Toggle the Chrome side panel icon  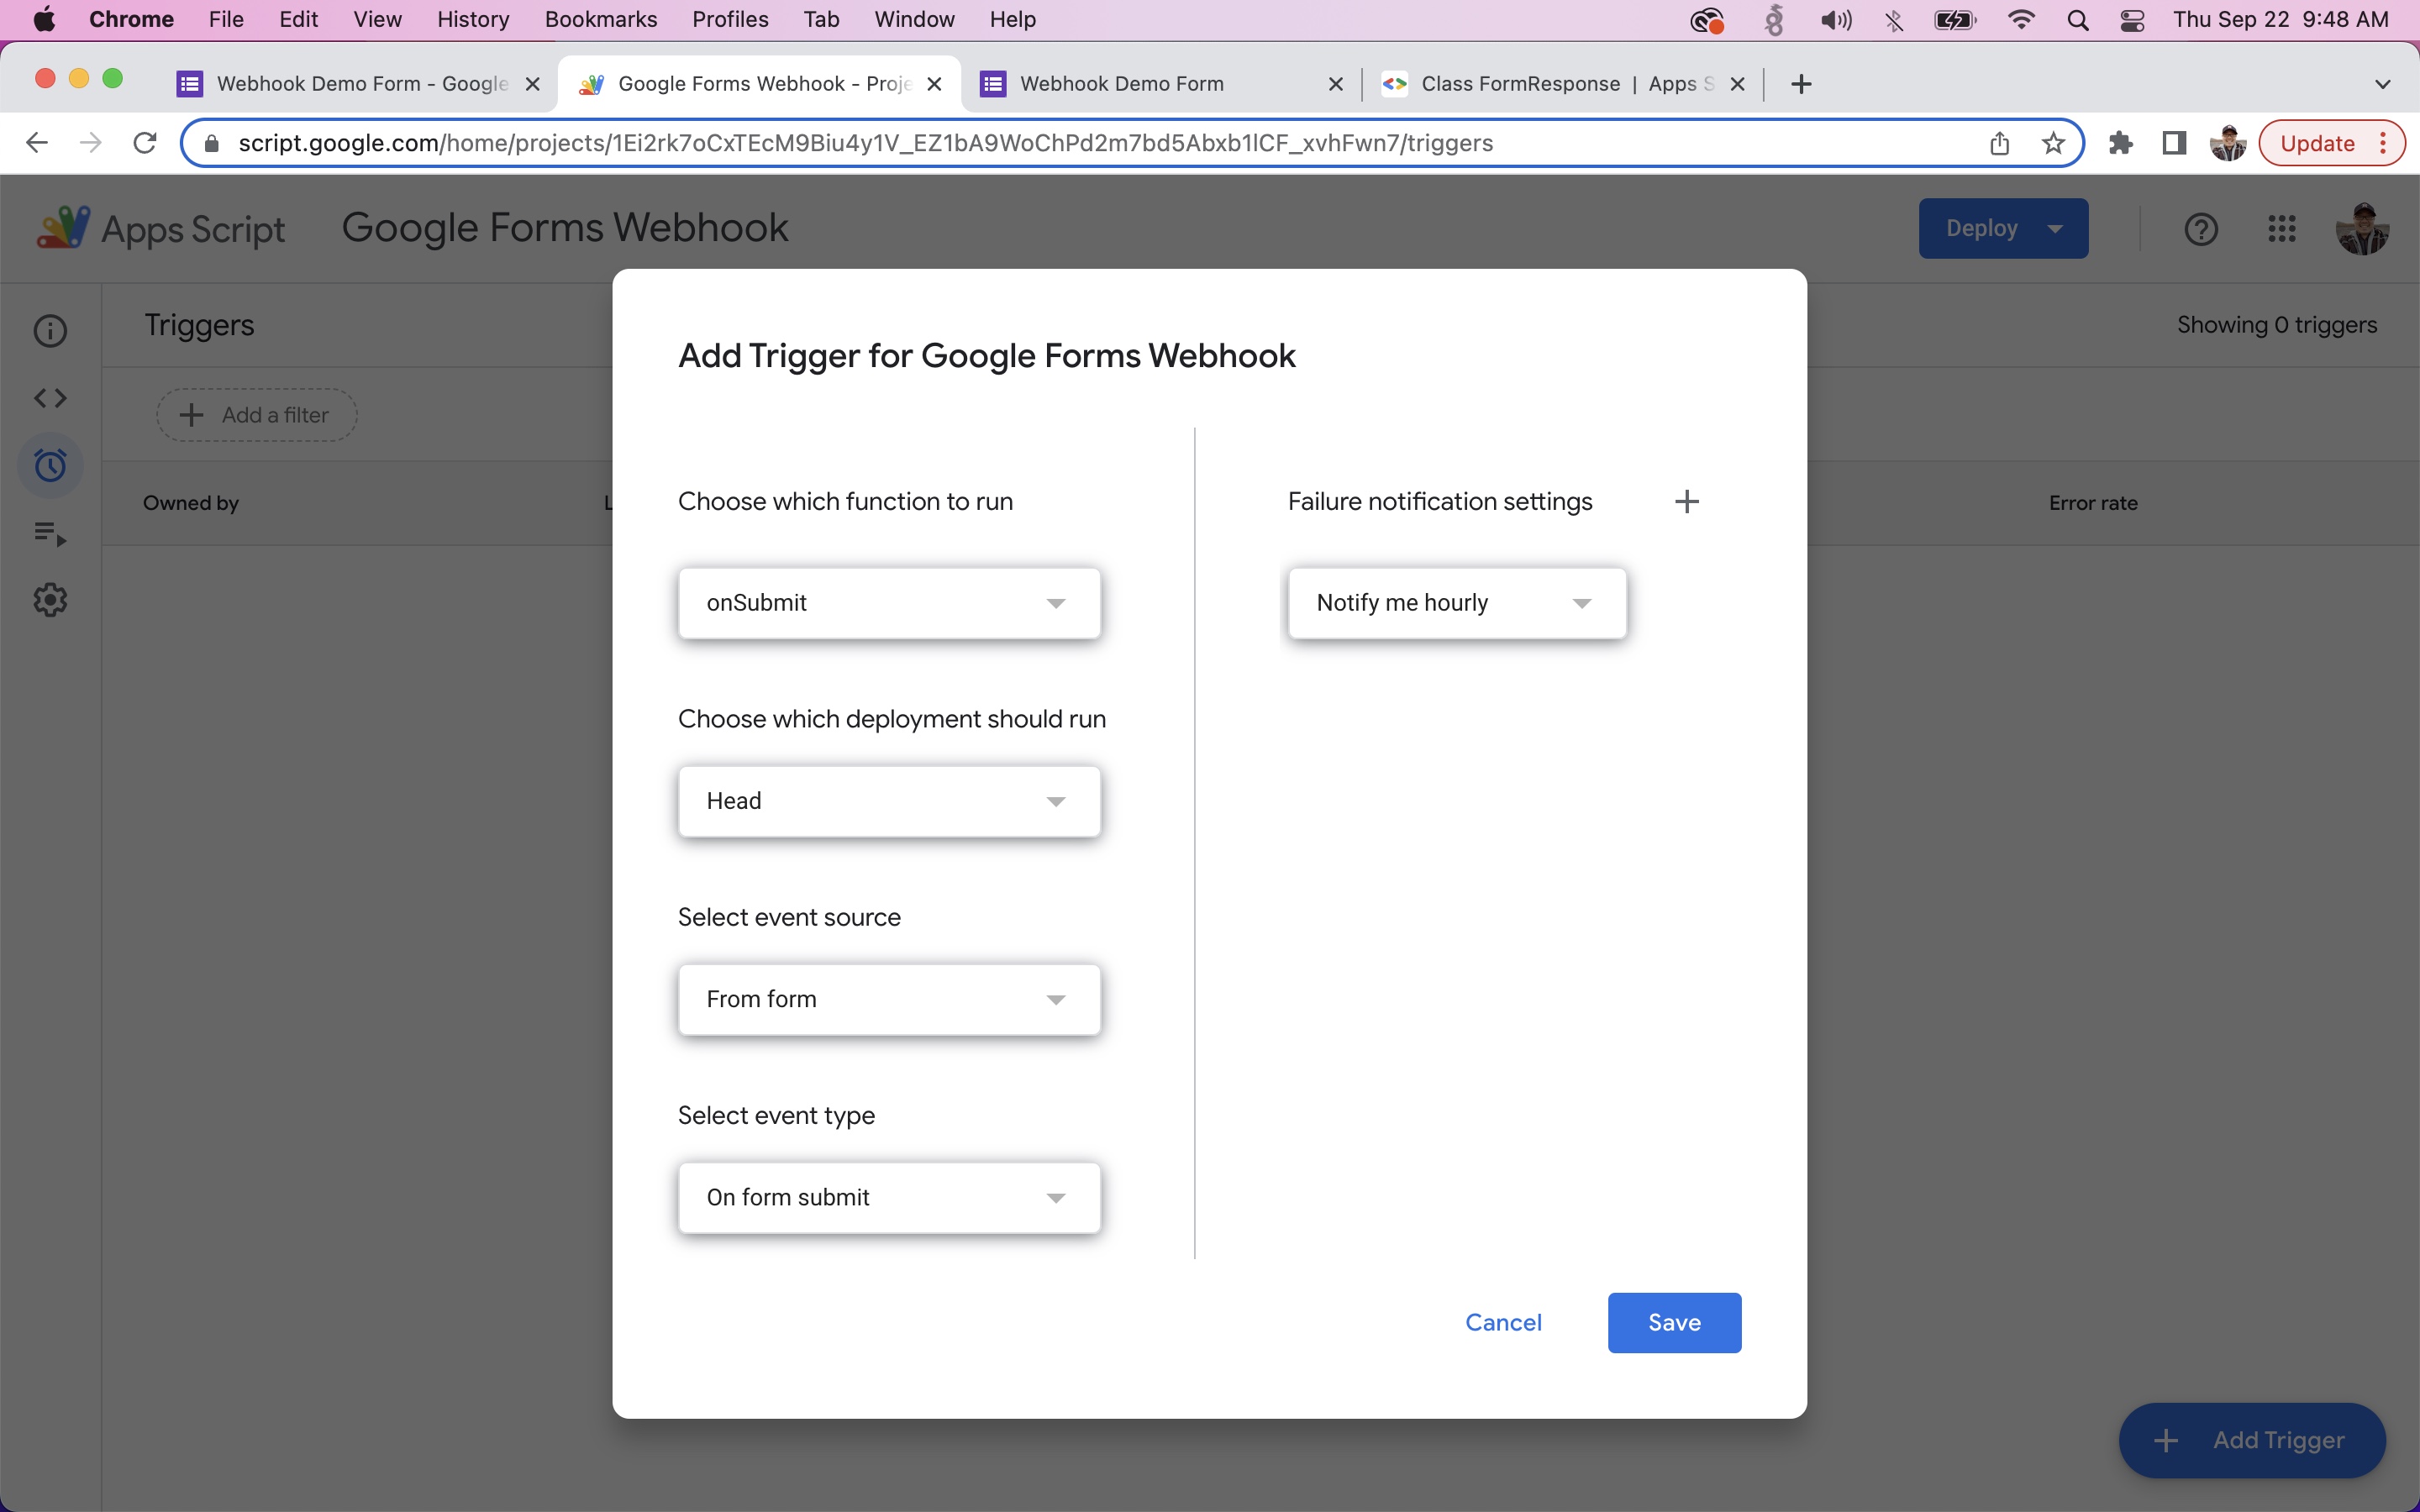pyautogui.click(x=2174, y=143)
